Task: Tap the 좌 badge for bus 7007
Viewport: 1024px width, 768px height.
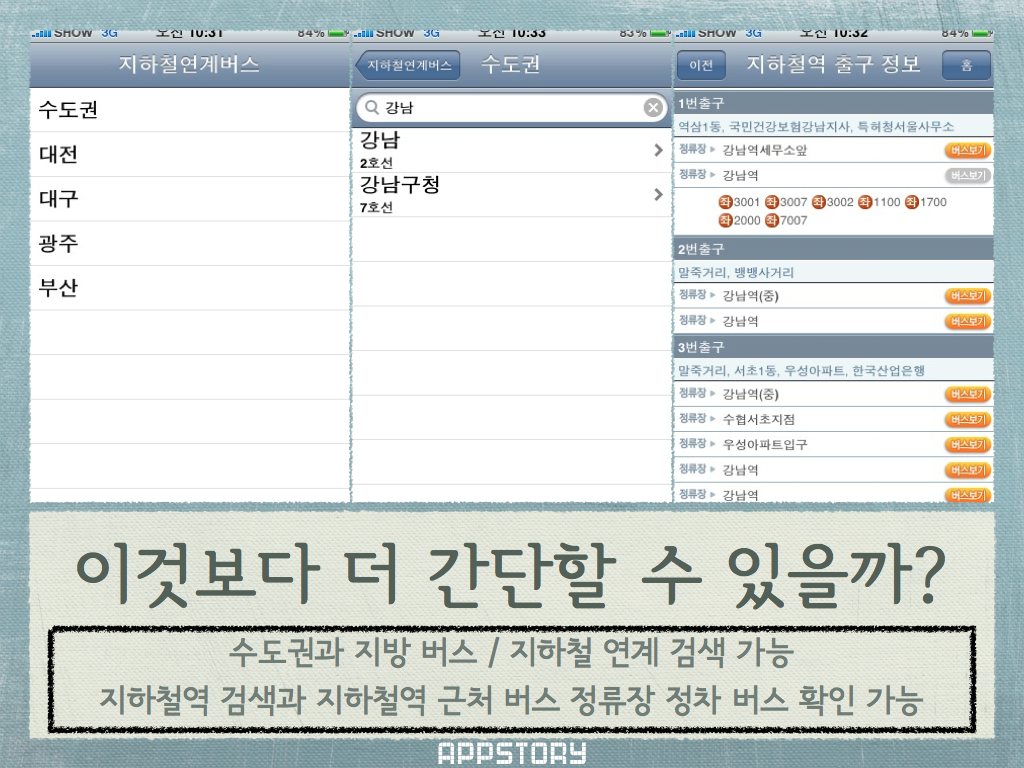Action: 772,220
